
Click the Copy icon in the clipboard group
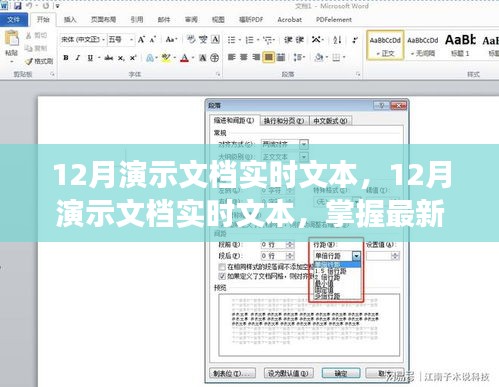coord(29,48)
